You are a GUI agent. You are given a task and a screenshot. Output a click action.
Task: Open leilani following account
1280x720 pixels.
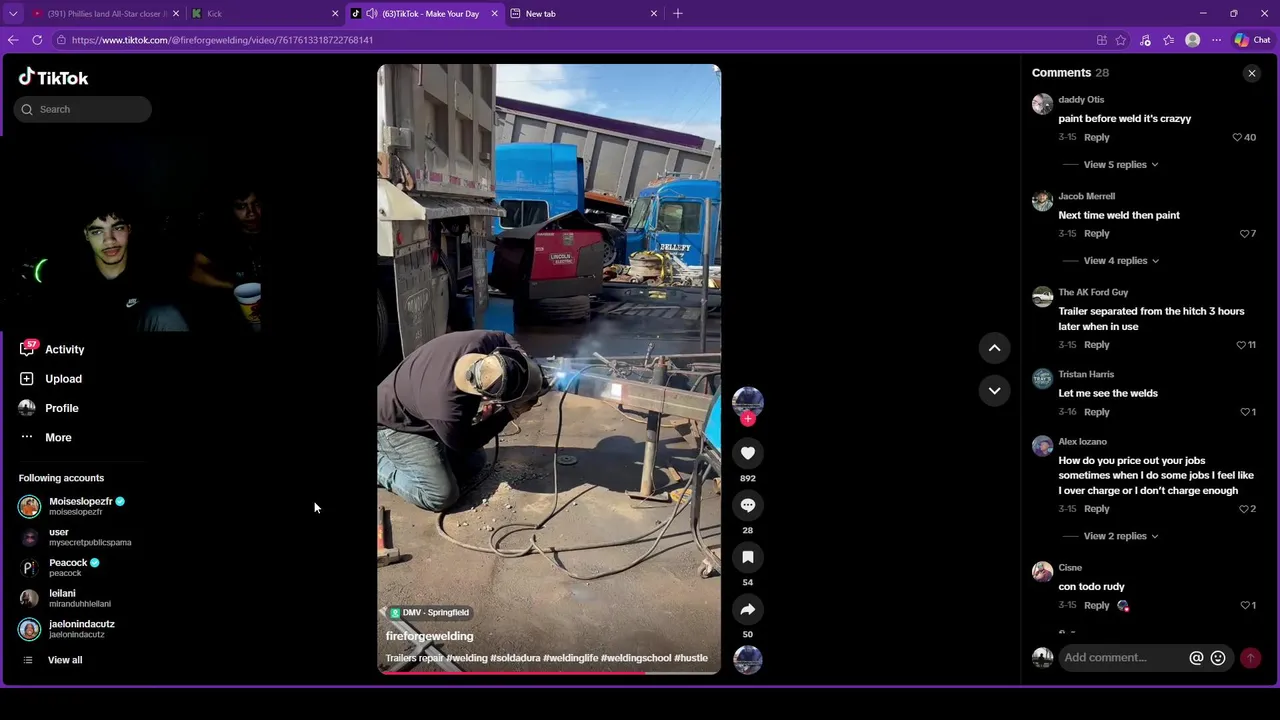65,598
